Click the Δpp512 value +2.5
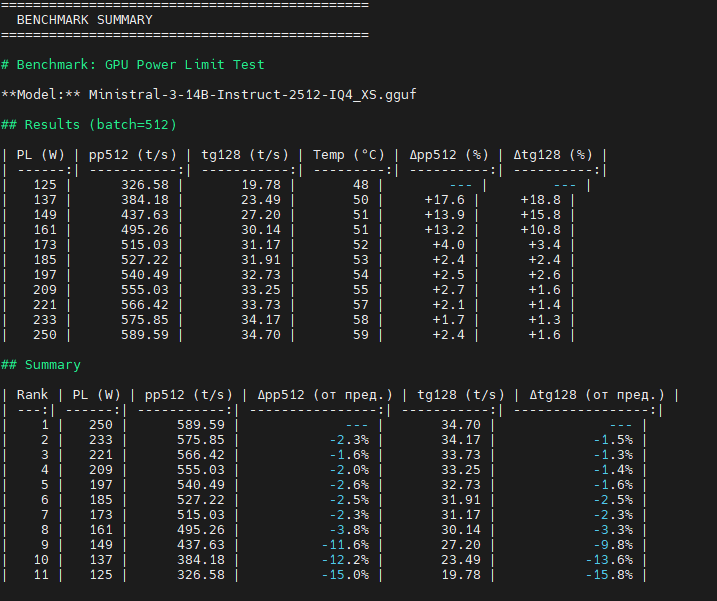Screen dimensions: 717x601 pos(449,275)
